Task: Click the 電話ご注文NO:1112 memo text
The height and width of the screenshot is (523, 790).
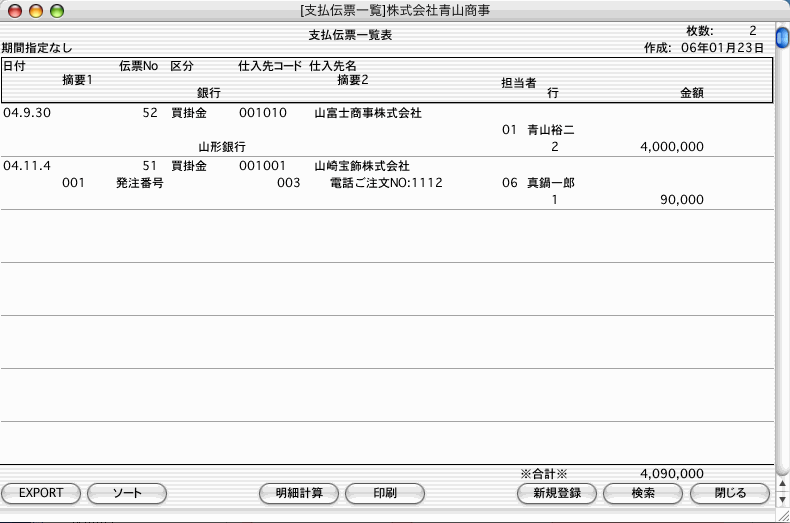Action: [x=386, y=183]
